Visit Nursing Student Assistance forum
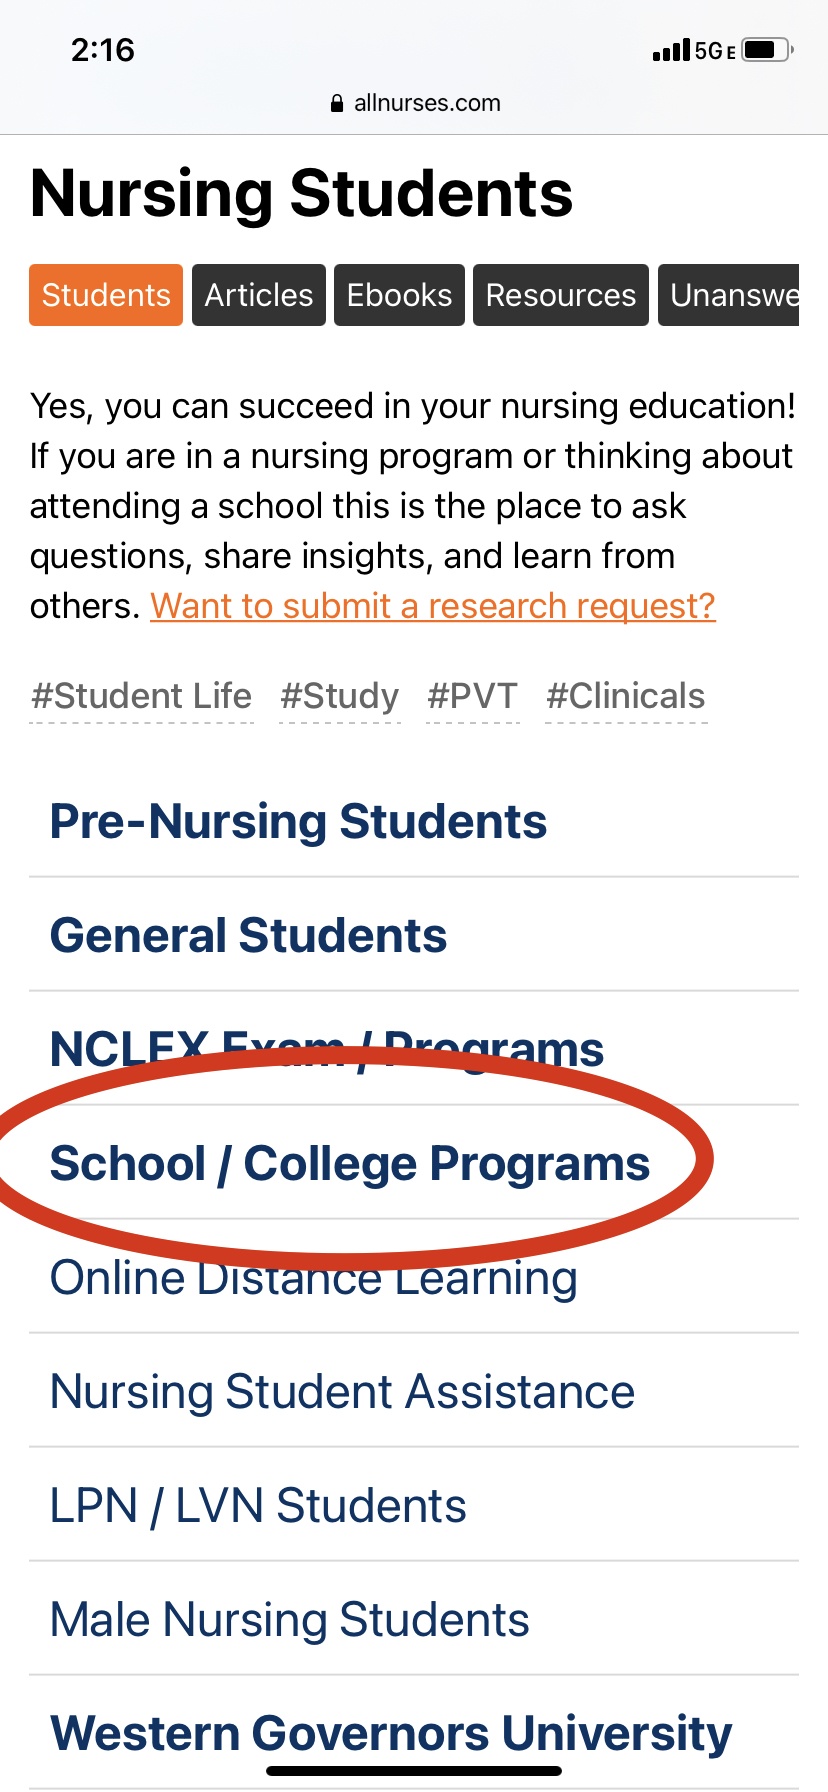Screen dimensions: 828x1792 pyautogui.click(x=342, y=1392)
